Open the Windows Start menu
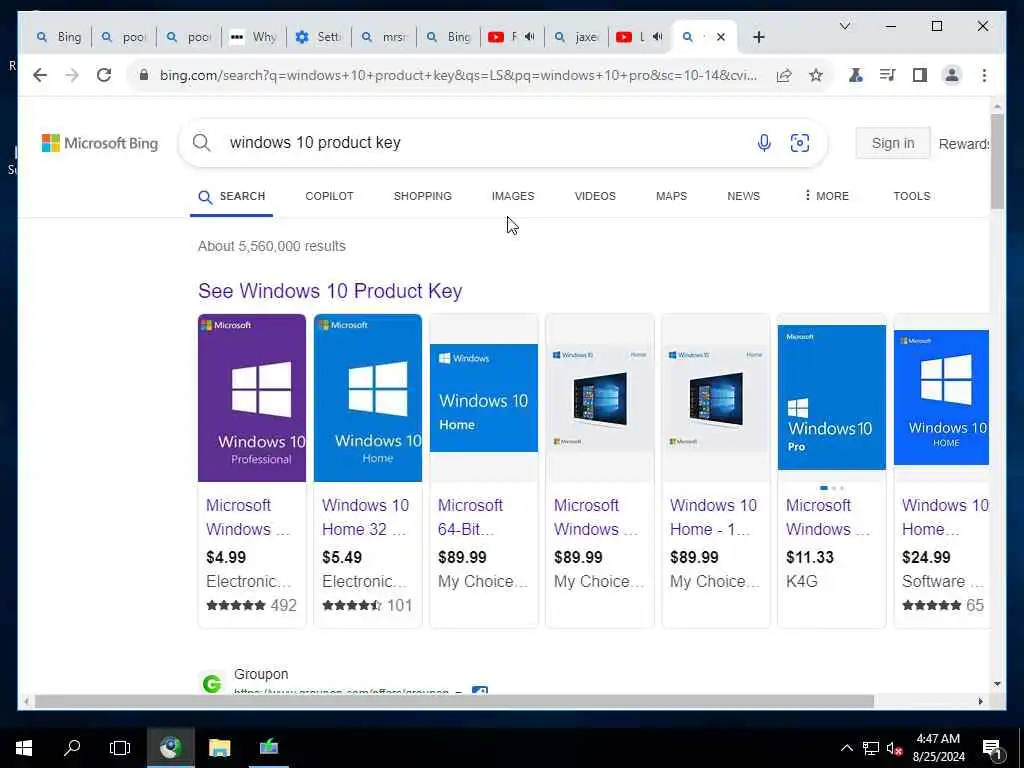 pyautogui.click(x=24, y=748)
